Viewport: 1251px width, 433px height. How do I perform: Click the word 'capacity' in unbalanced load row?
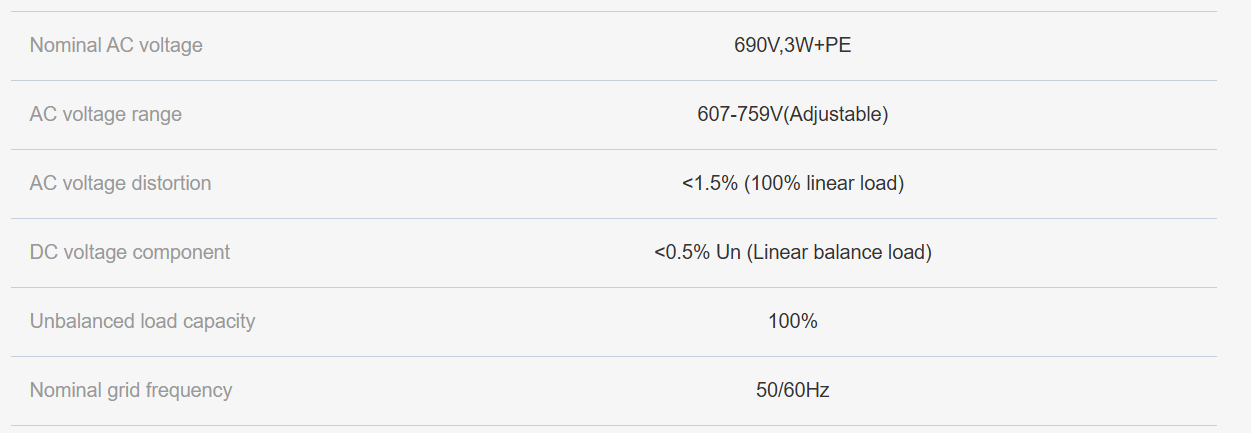pyautogui.click(x=218, y=321)
